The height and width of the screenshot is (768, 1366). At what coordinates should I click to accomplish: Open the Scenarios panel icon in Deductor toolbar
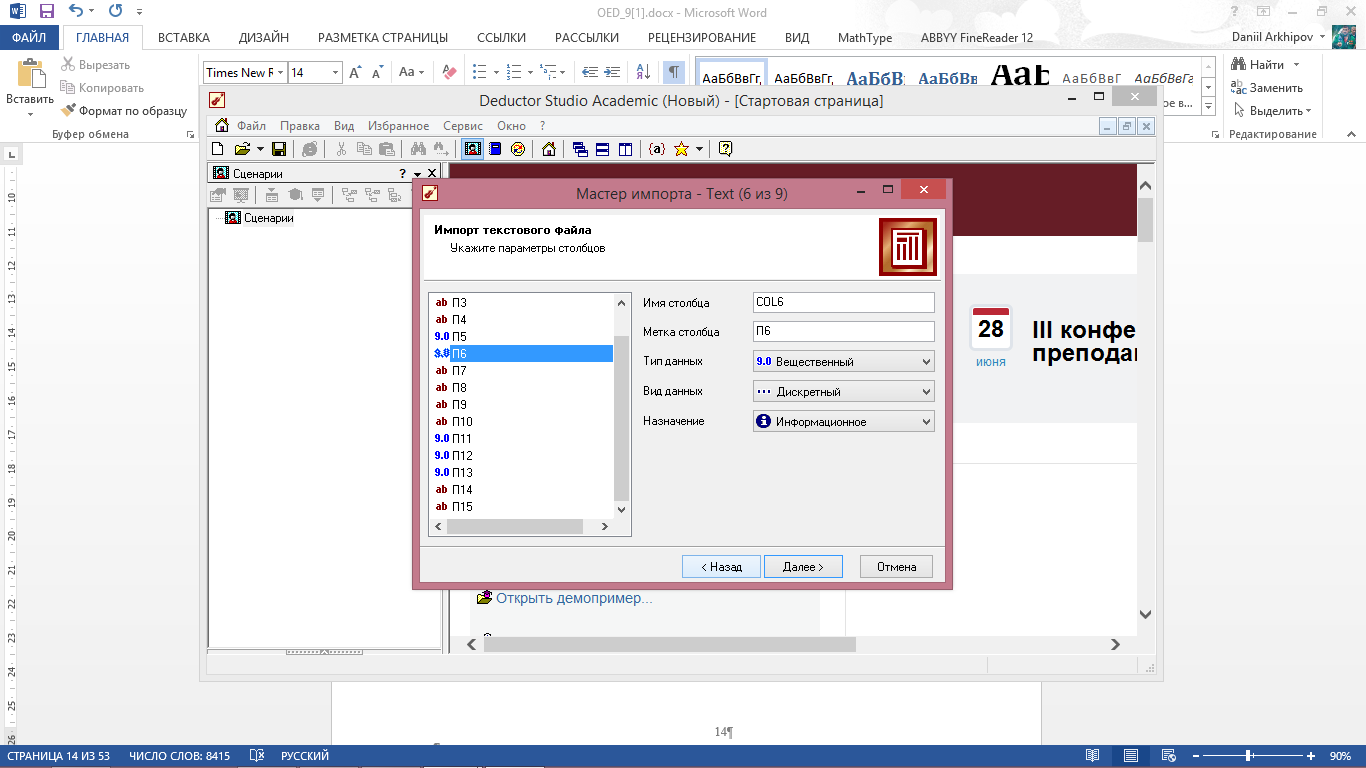tap(473, 149)
